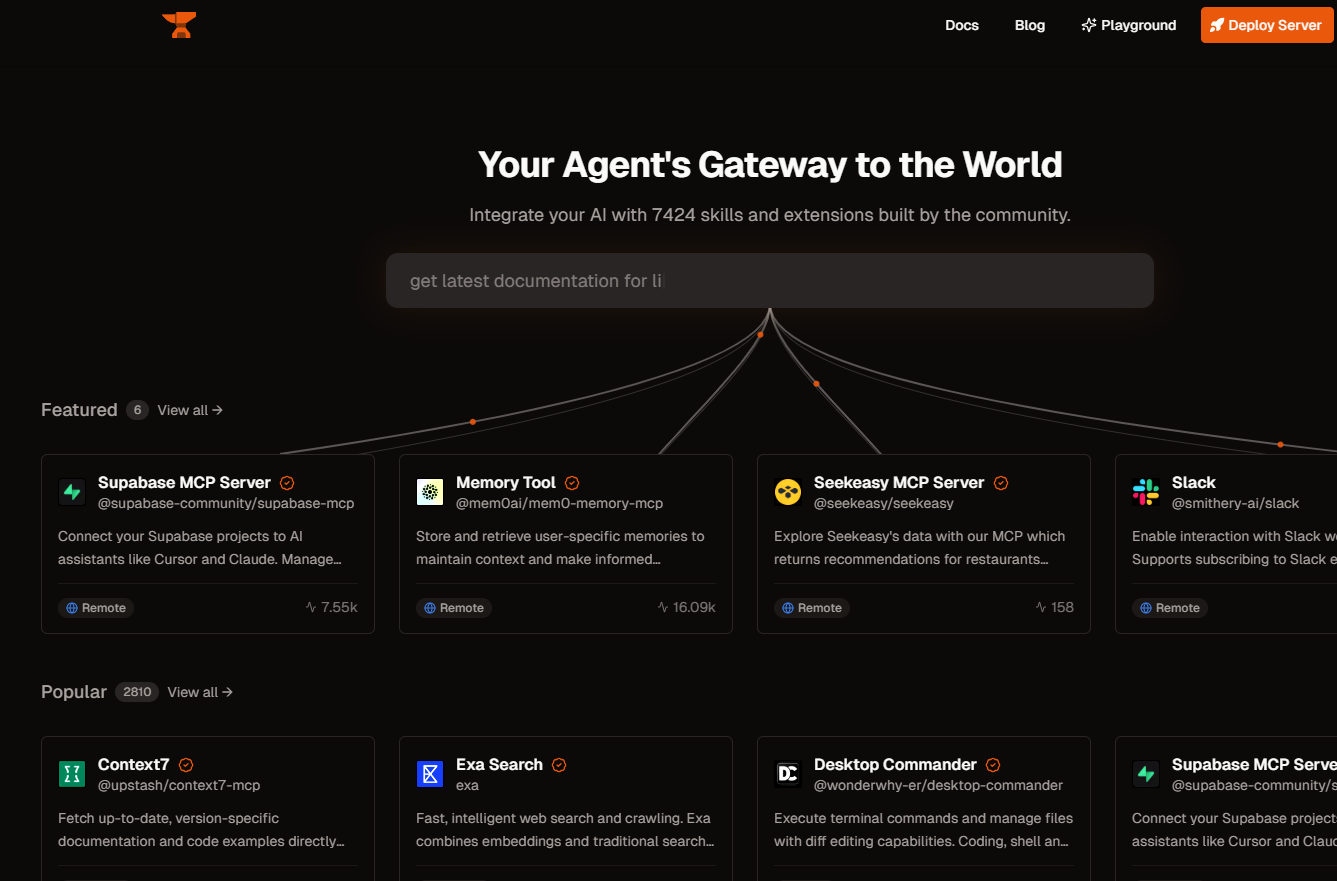Click verified badge next to Desktop Commander

[993, 765]
